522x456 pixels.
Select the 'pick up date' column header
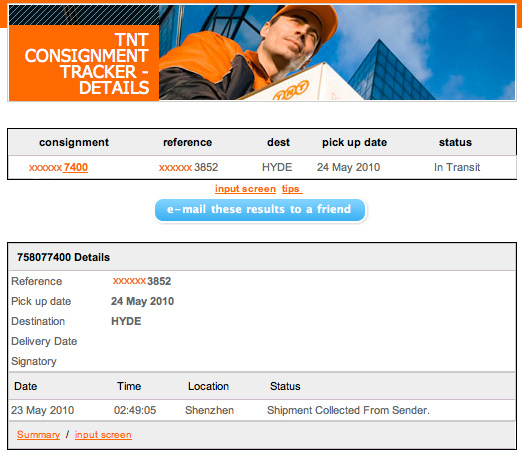[x=354, y=142]
